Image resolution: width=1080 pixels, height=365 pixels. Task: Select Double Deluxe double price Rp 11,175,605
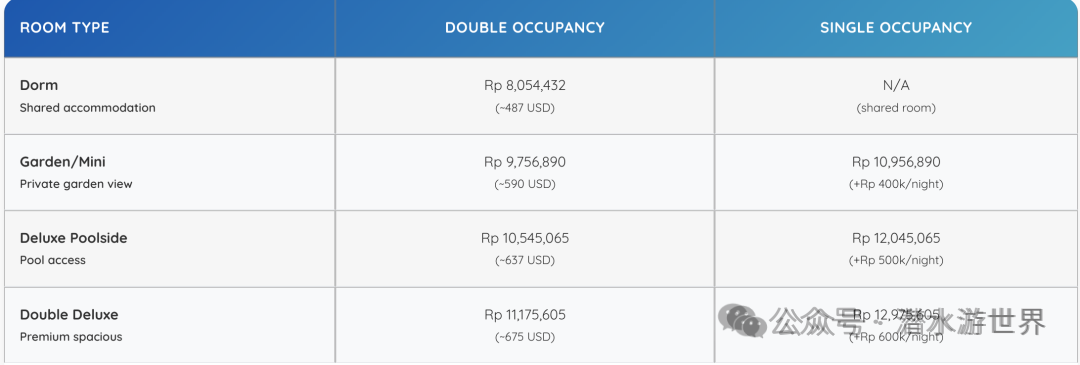tap(525, 315)
